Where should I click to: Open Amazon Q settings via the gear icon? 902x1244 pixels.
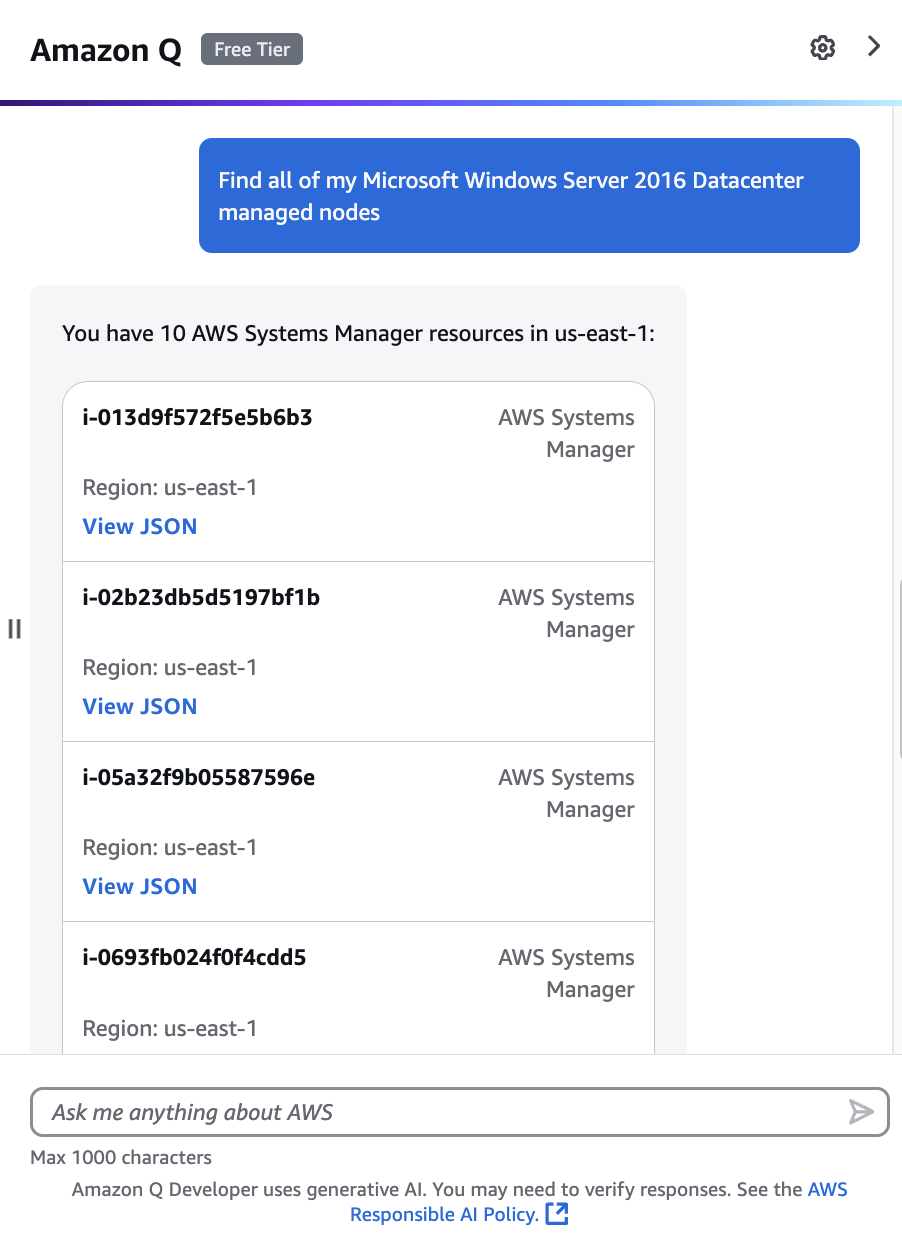coord(822,48)
